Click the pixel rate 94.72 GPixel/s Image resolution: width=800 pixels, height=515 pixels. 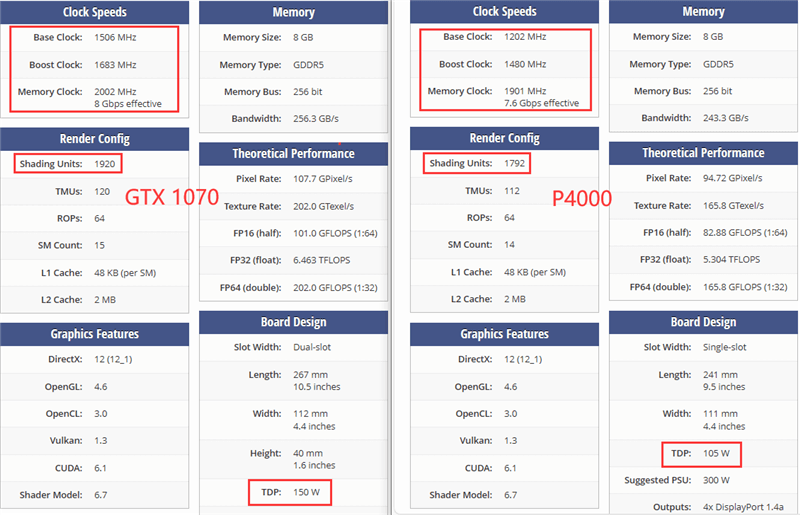733,178
